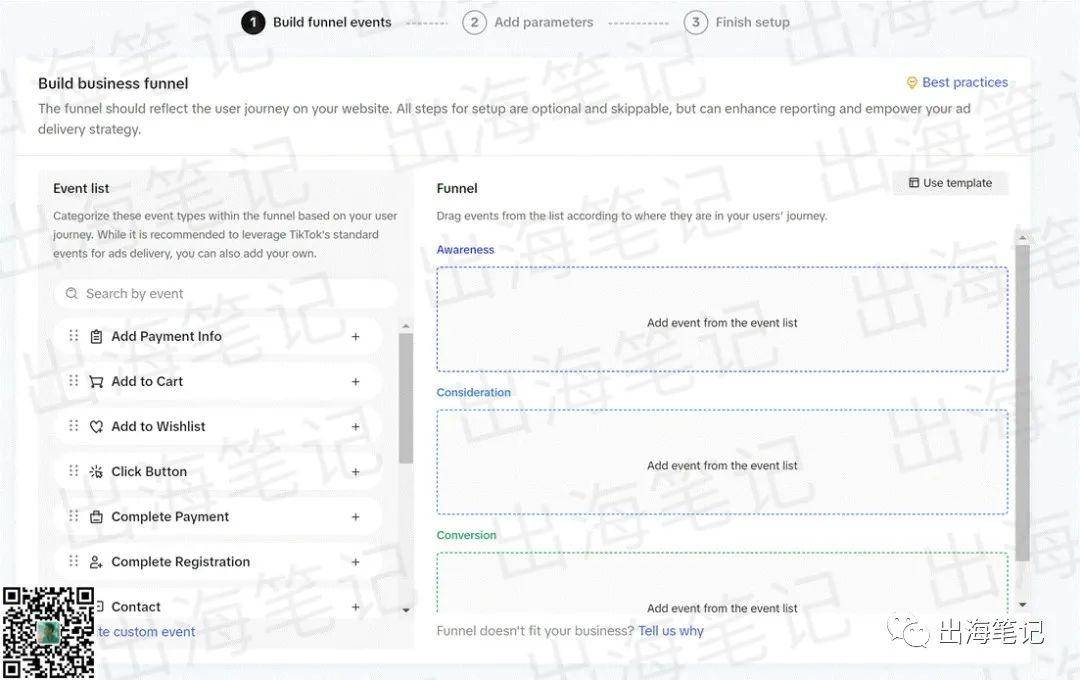1080x680 pixels.
Task: Click the Conversion drop zone
Action: (722, 583)
